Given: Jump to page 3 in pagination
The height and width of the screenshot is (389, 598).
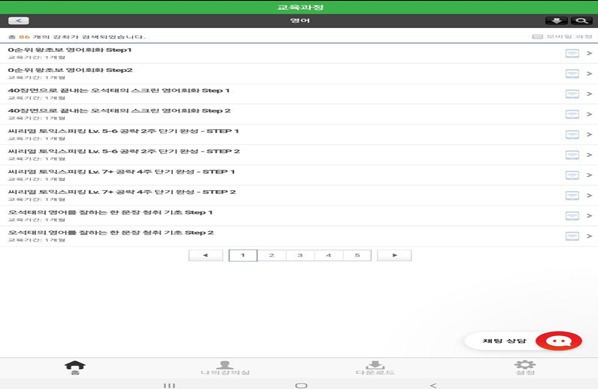Looking at the screenshot, I should pyautogui.click(x=300, y=255).
